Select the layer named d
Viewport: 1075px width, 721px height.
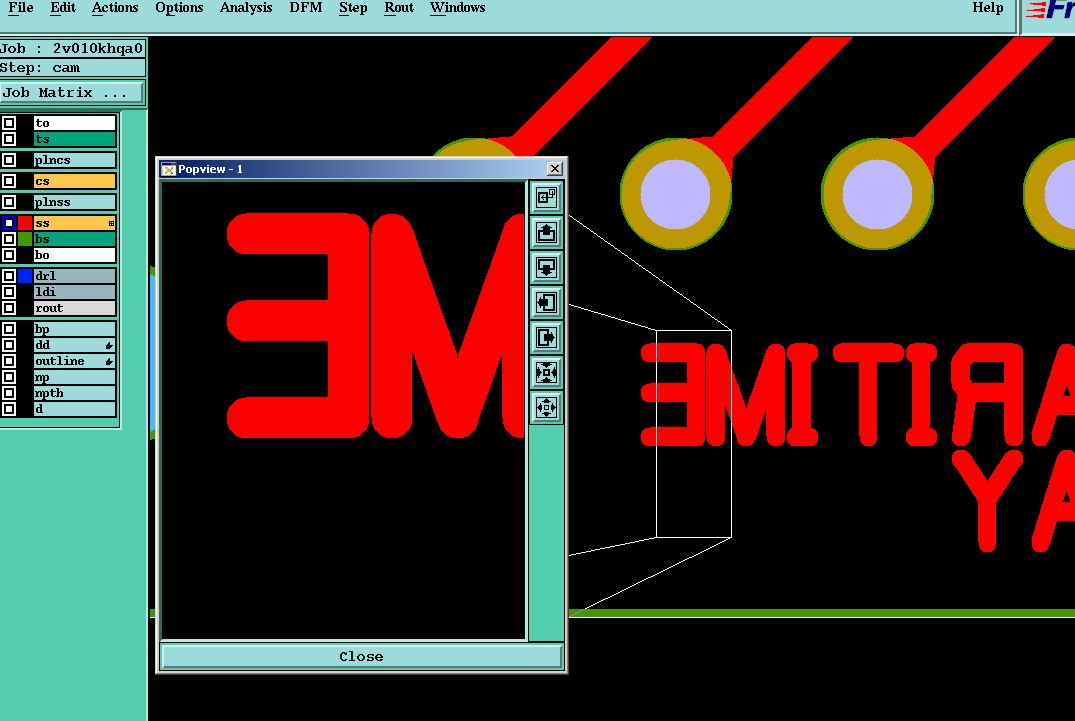75,409
